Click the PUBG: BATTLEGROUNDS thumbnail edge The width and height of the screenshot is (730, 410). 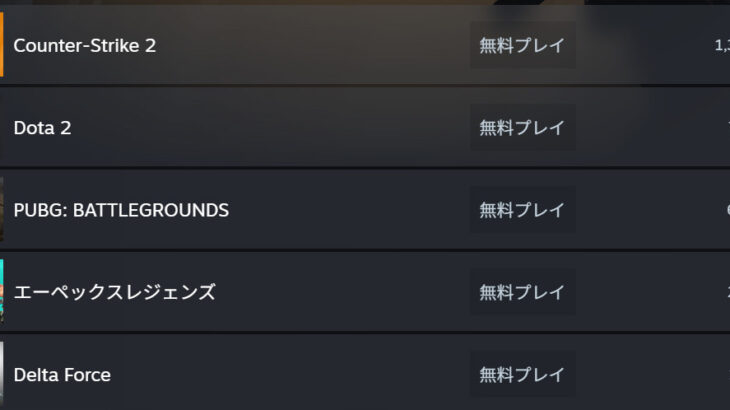(x=1, y=209)
